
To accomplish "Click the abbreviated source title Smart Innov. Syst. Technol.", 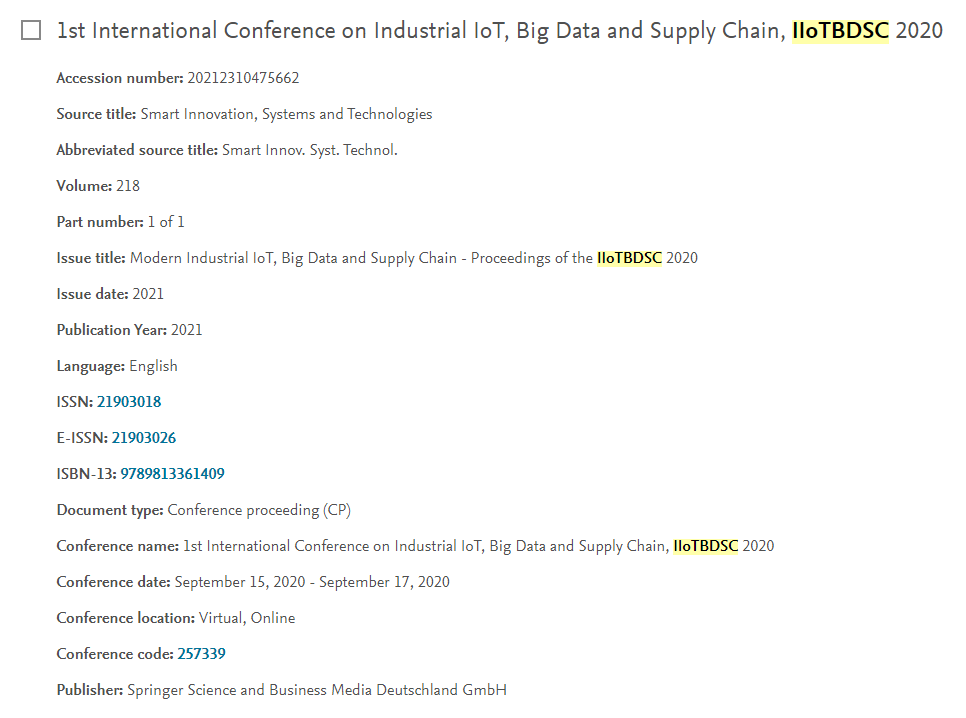I will 310,150.
